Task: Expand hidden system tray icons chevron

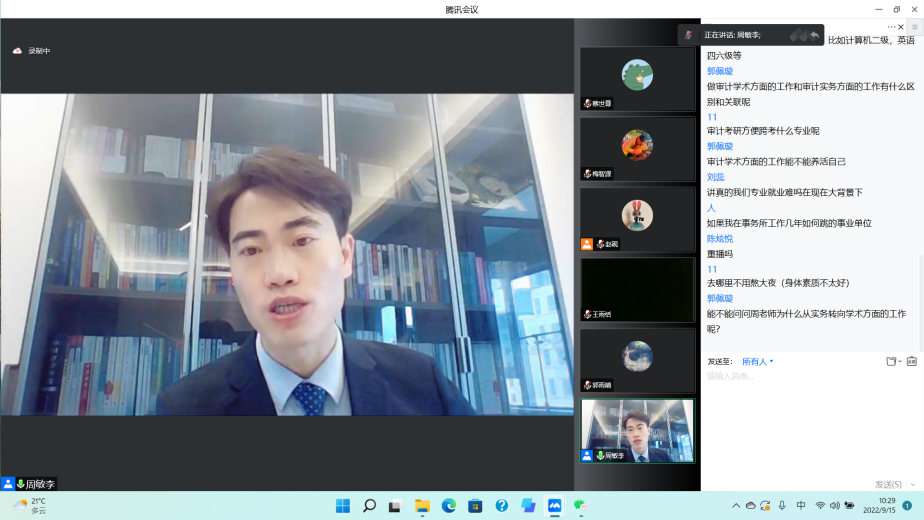Action: pos(736,505)
